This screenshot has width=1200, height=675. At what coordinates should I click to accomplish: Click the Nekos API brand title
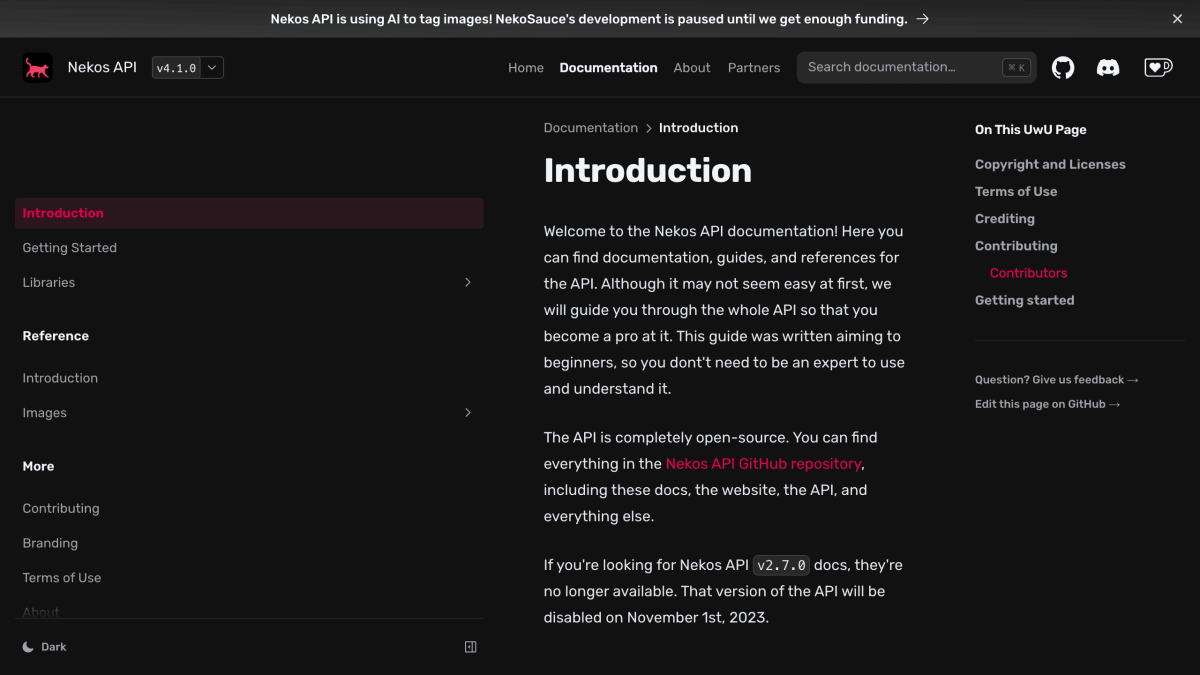pos(102,67)
